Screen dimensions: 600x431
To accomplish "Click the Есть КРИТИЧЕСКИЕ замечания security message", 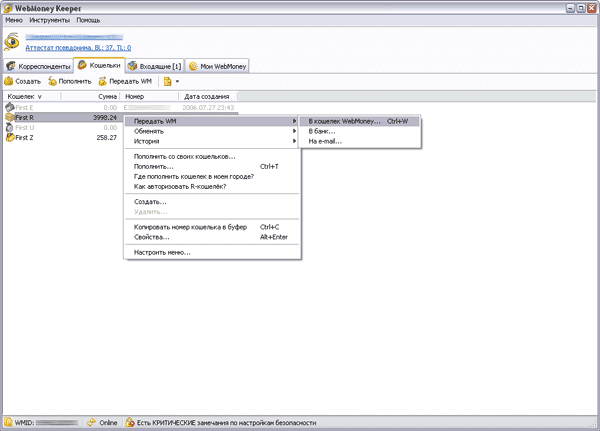I will 227,423.
